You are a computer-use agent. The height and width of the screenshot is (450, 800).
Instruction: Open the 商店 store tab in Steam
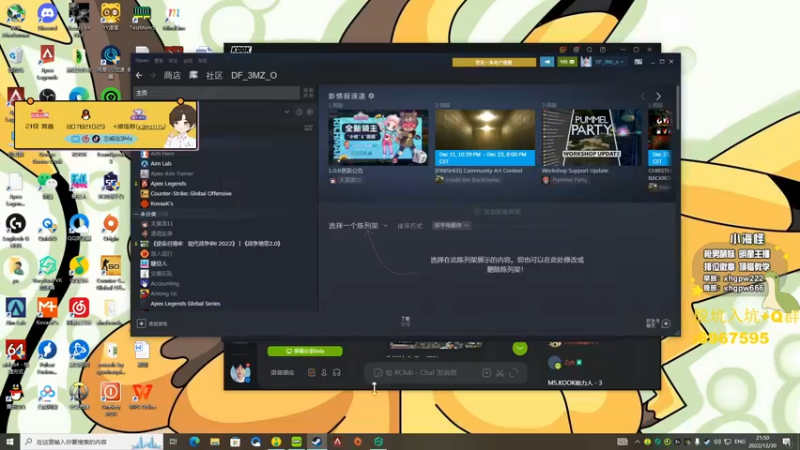[172, 76]
